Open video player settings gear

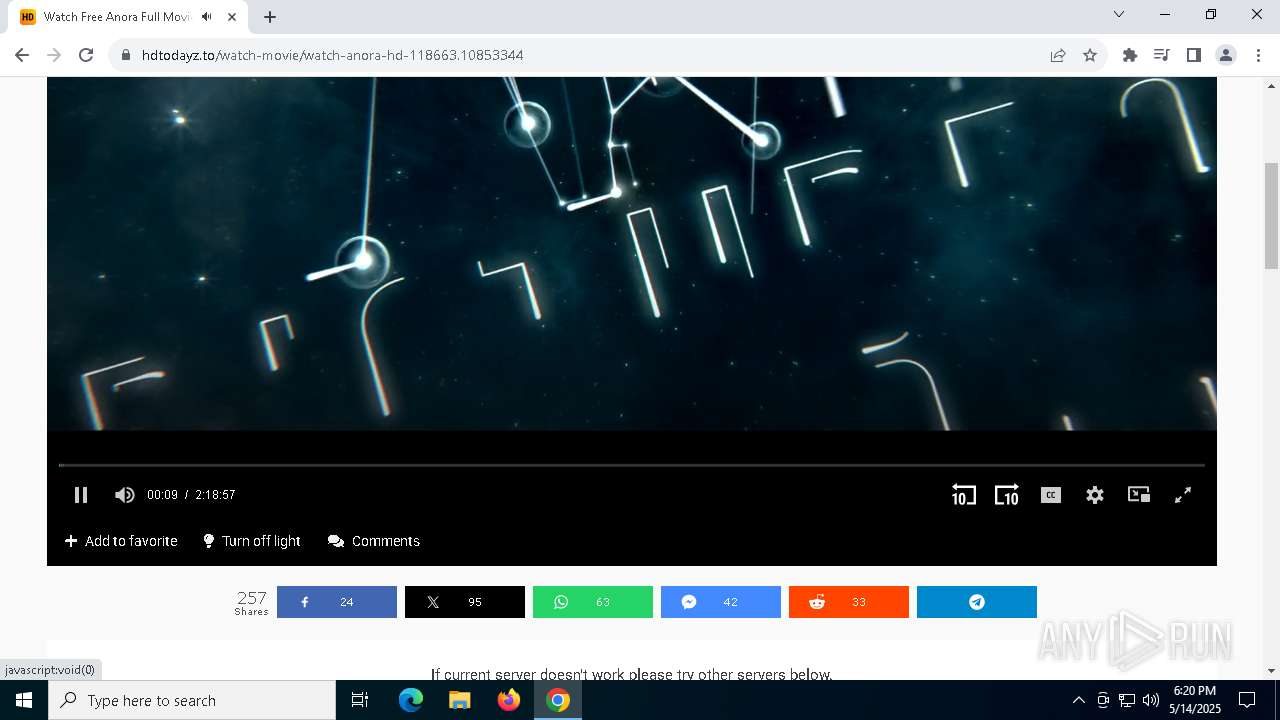click(x=1095, y=495)
